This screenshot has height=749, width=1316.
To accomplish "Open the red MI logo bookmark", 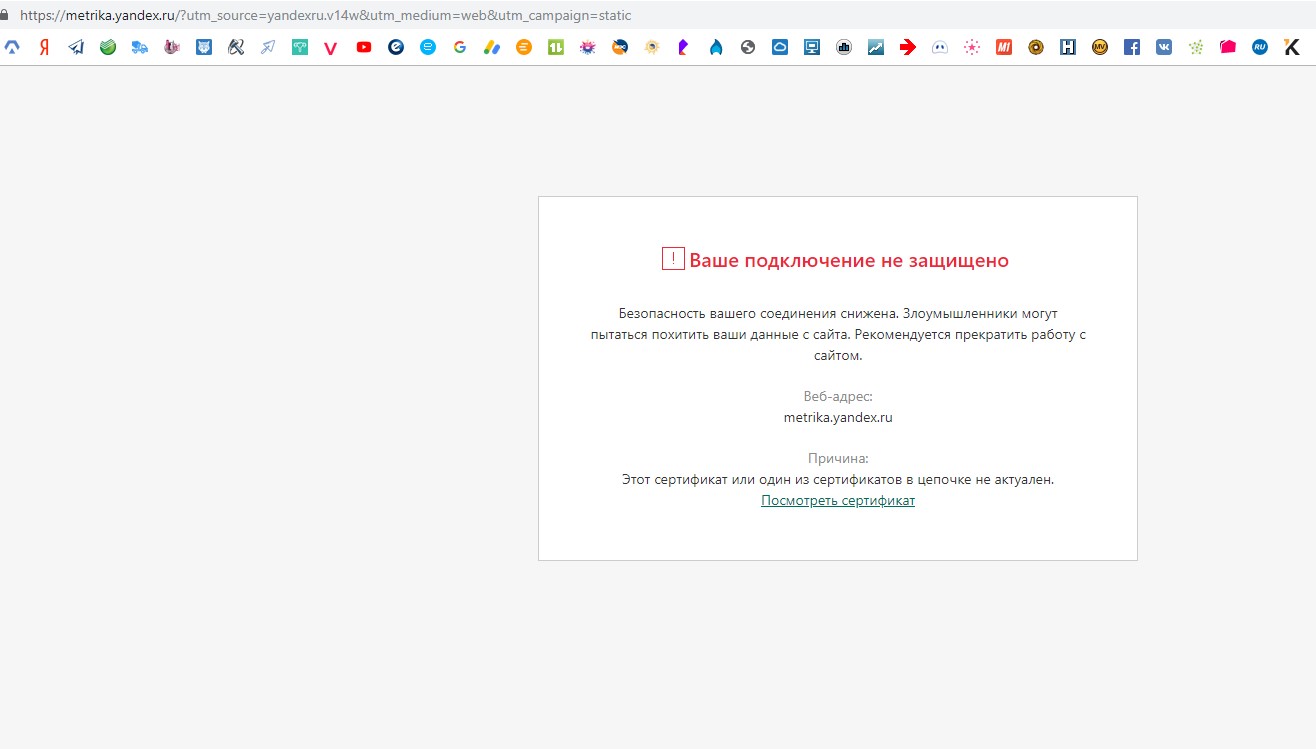I will [x=1004, y=47].
